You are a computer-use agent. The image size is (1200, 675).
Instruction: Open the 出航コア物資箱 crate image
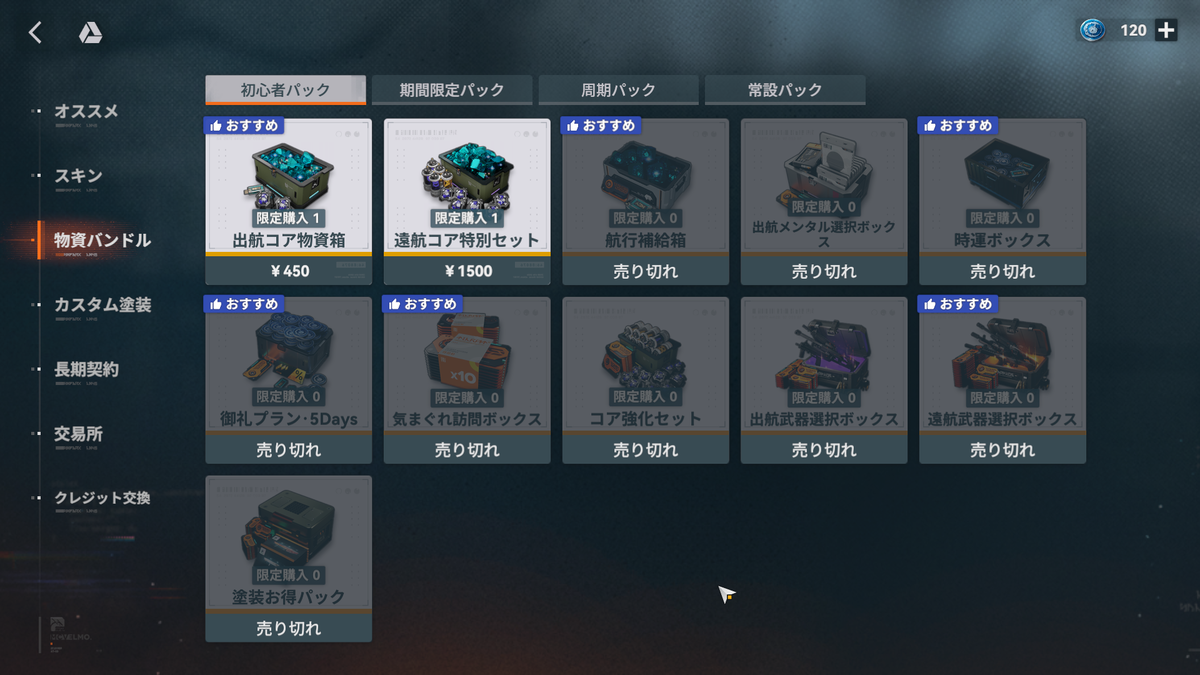[x=288, y=173]
